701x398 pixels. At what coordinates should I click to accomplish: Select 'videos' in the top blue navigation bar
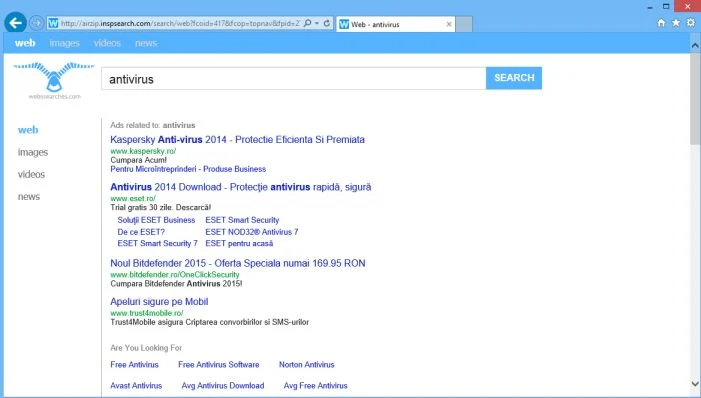point(107,43)
